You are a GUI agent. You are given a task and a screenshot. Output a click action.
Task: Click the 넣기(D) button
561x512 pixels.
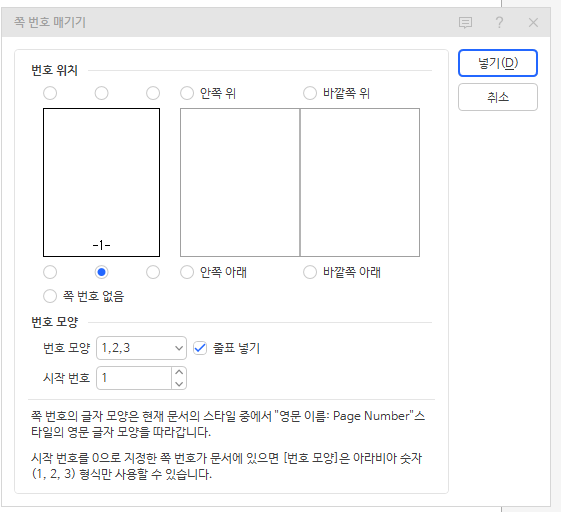coord(498,63)
